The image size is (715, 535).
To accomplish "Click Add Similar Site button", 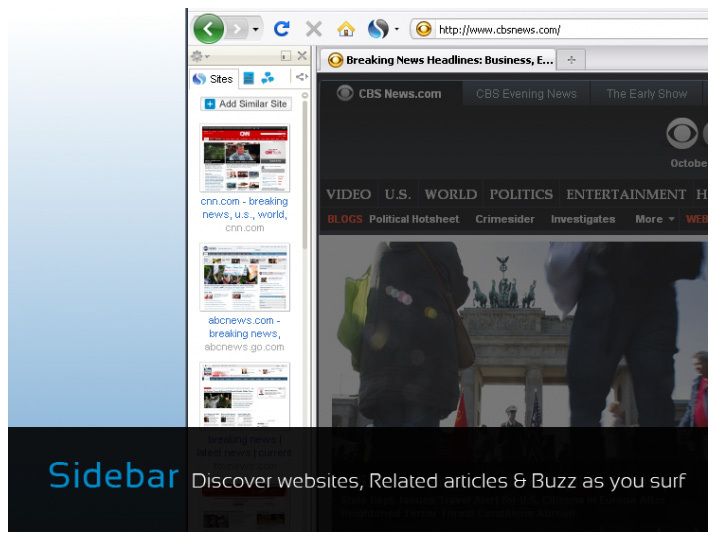I will click(x=246, y=104).
